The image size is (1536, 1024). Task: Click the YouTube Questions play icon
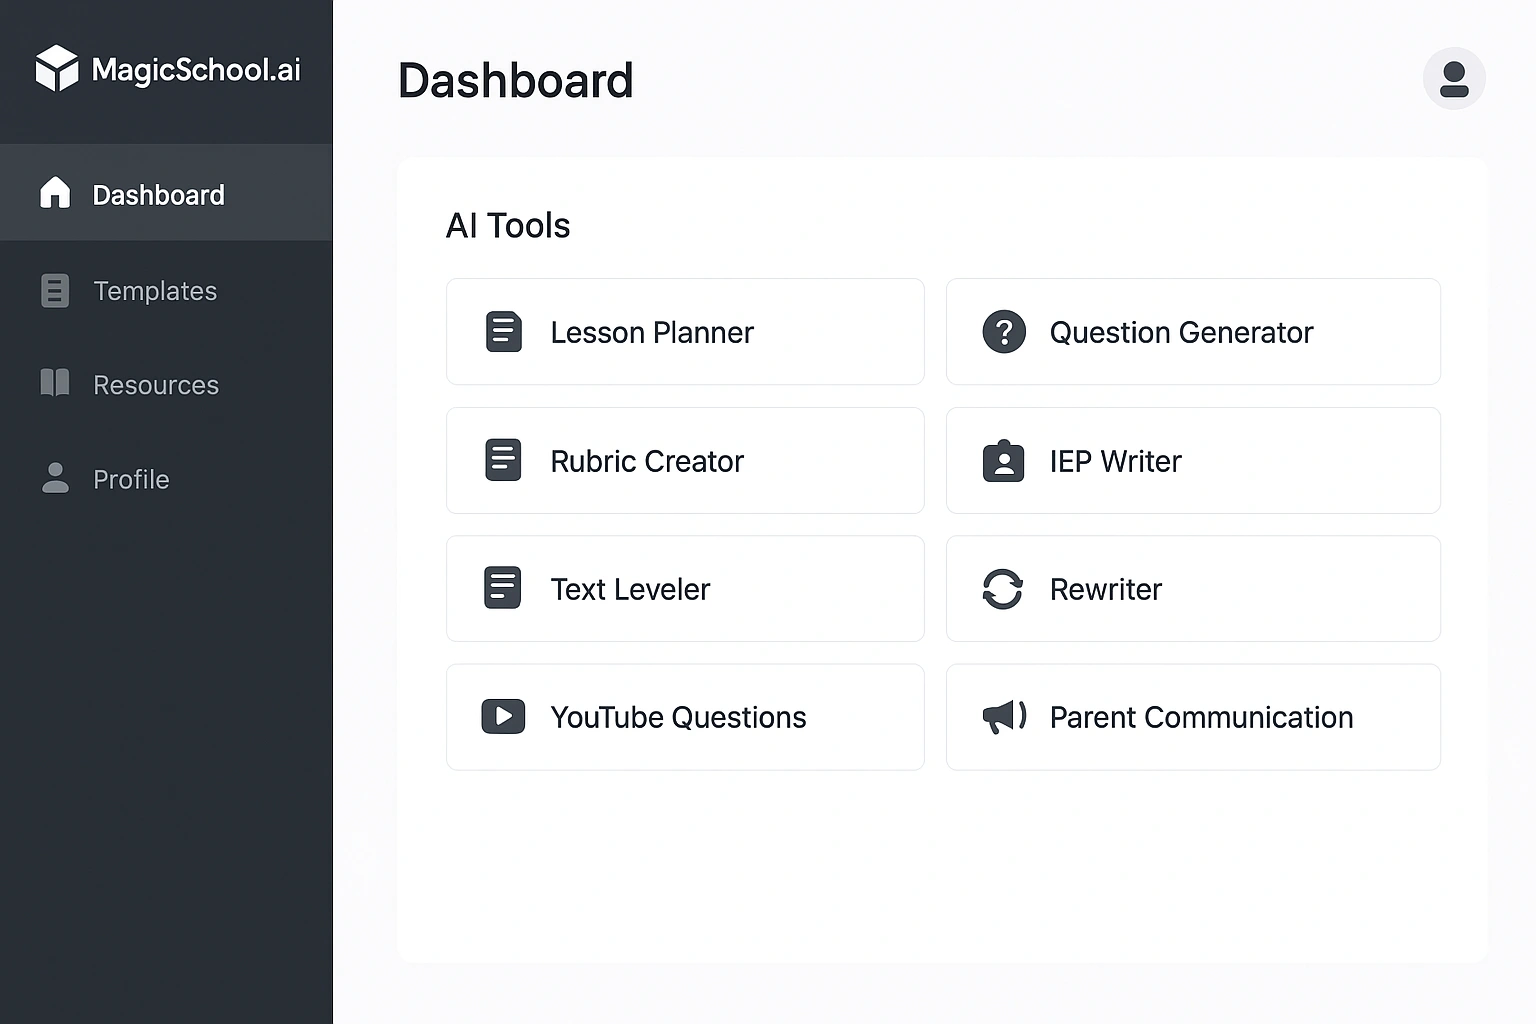(x=503, y=717)
